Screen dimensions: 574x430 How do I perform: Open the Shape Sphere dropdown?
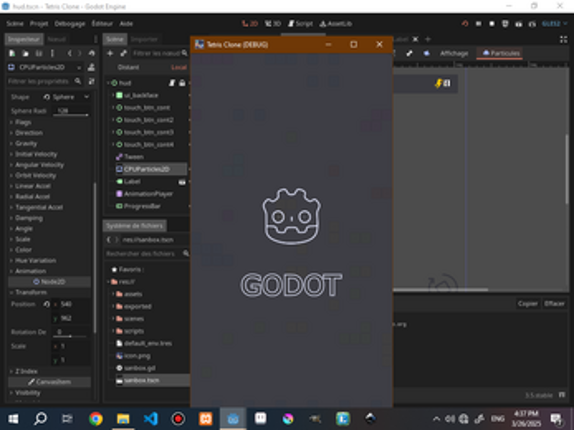70,97
